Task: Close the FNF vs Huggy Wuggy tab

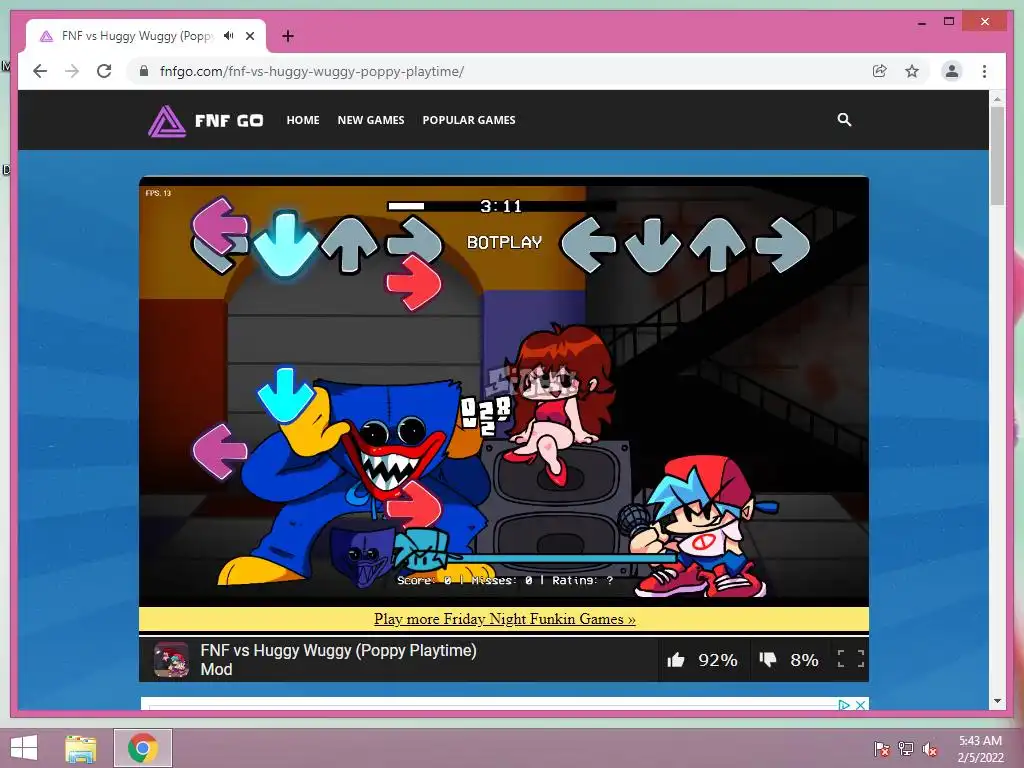Action: click(249, 36)
